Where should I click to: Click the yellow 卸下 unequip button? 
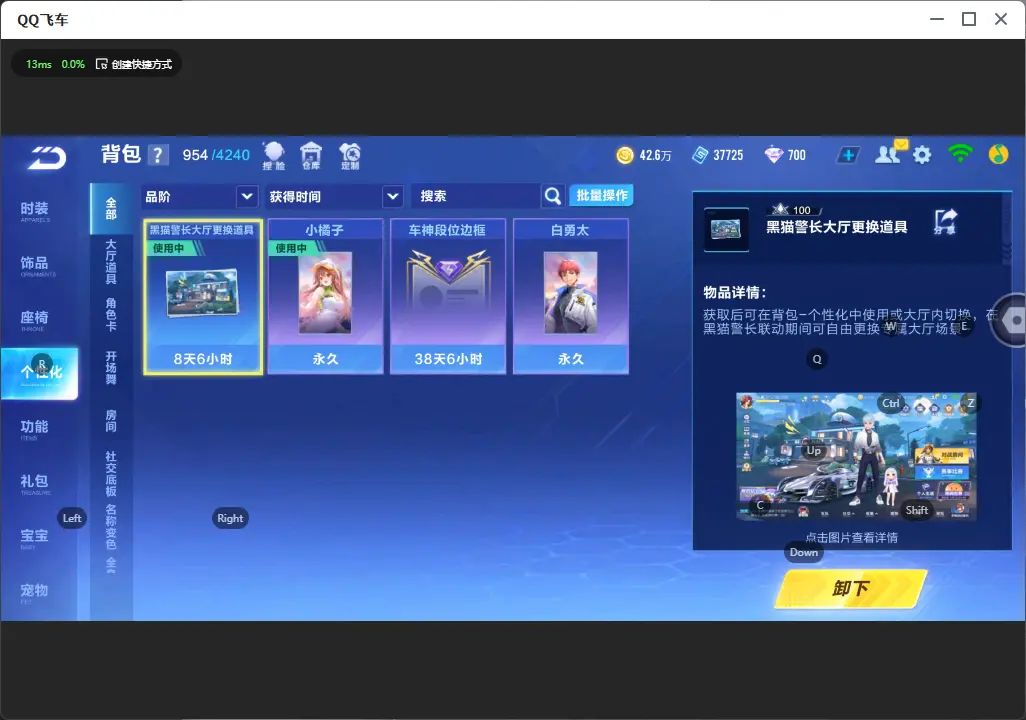[851, 588]
